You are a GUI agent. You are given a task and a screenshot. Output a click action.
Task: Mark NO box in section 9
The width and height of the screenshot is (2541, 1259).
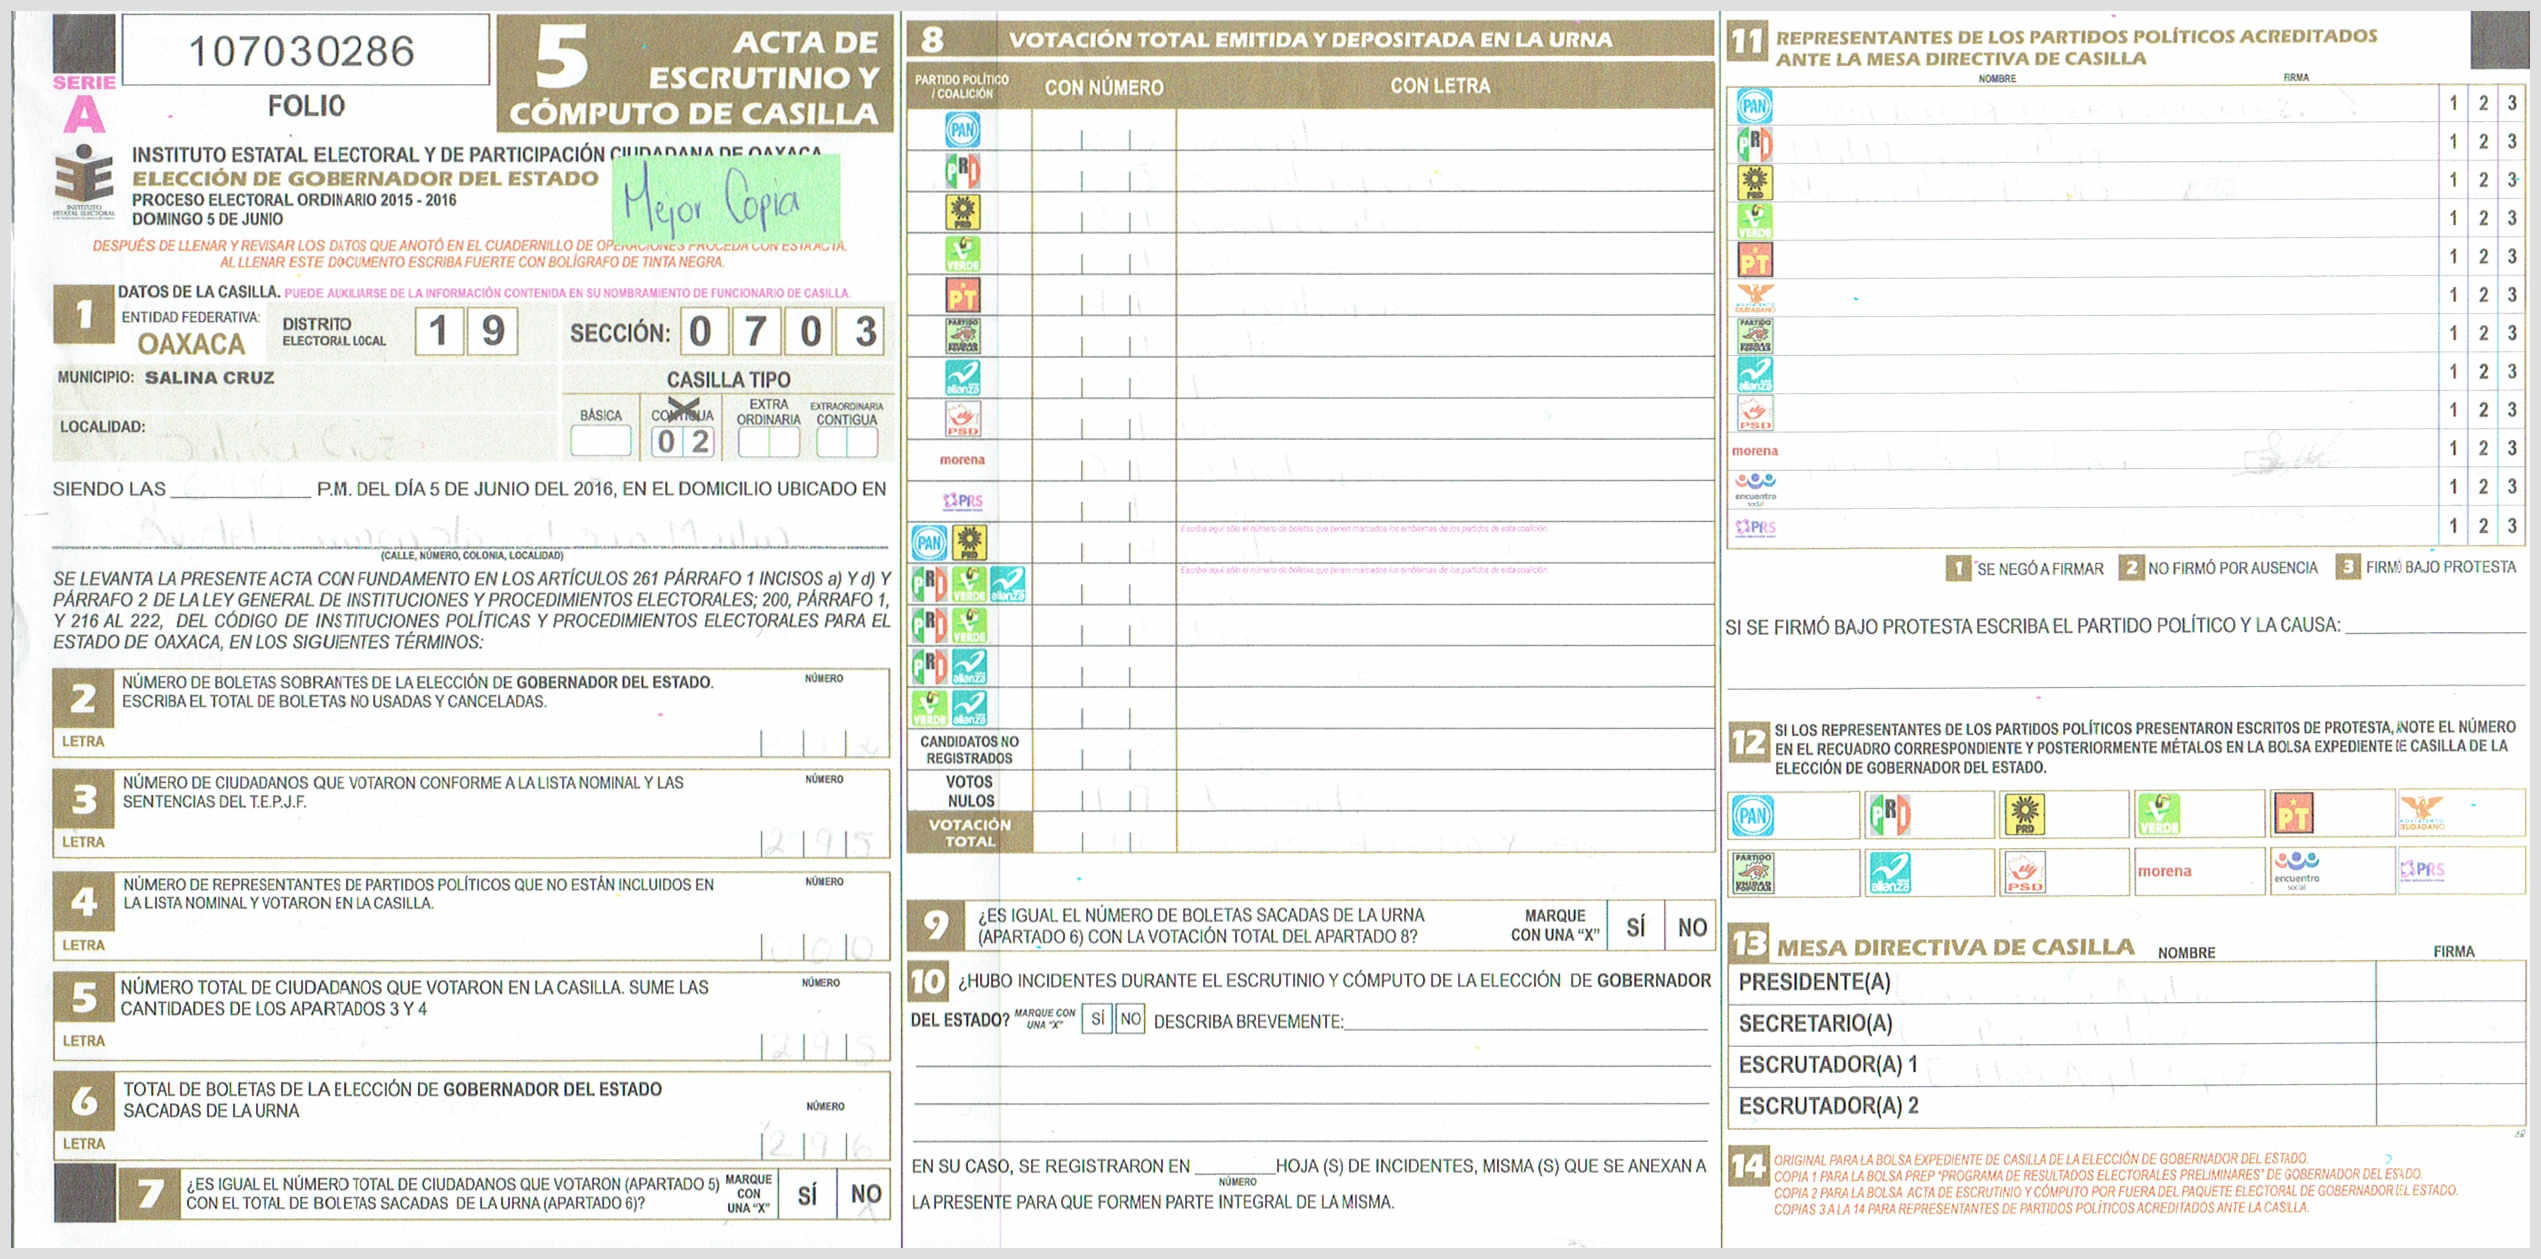pos(1692,927)
